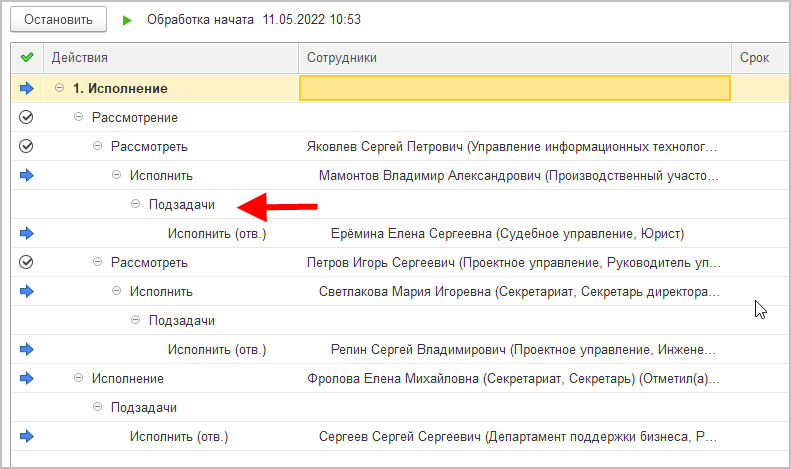Click blue arrow in Сергеев Сергей Сергеевич row

point(27,436)
